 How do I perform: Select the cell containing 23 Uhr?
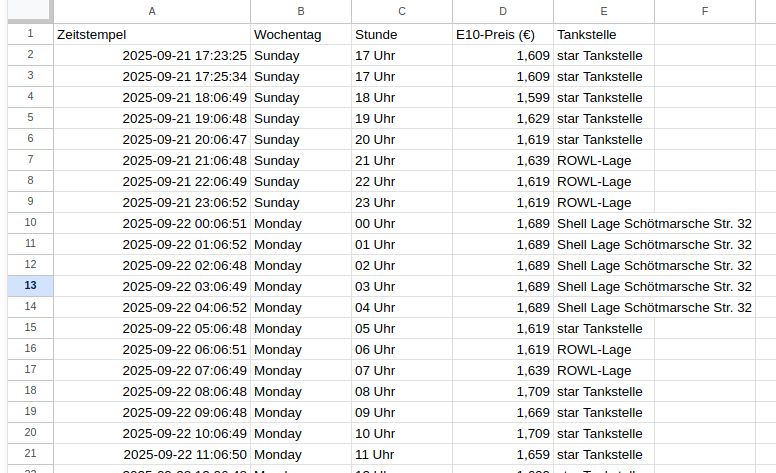[x=402, y=202]
